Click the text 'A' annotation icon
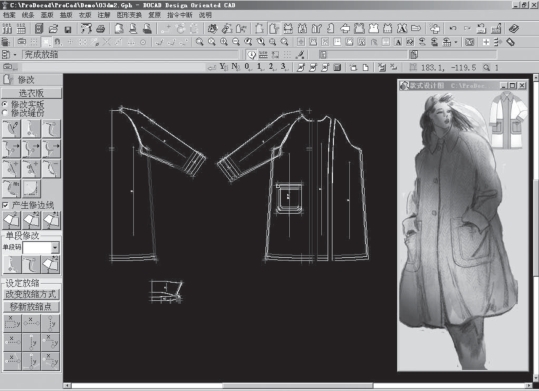The height and width of the screenshot is (391, 539). tap(398, 42)
